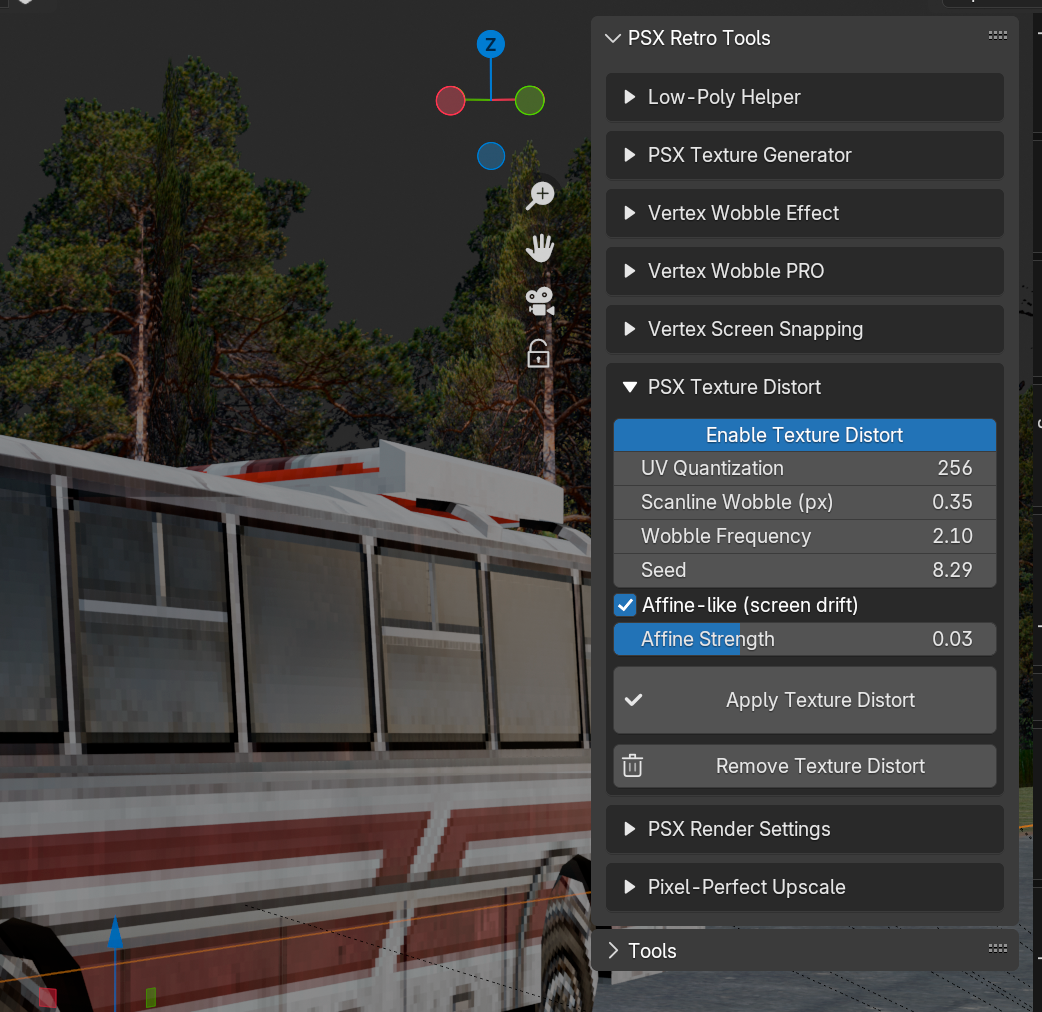Click the Affine Strength slider

point(804,639)
